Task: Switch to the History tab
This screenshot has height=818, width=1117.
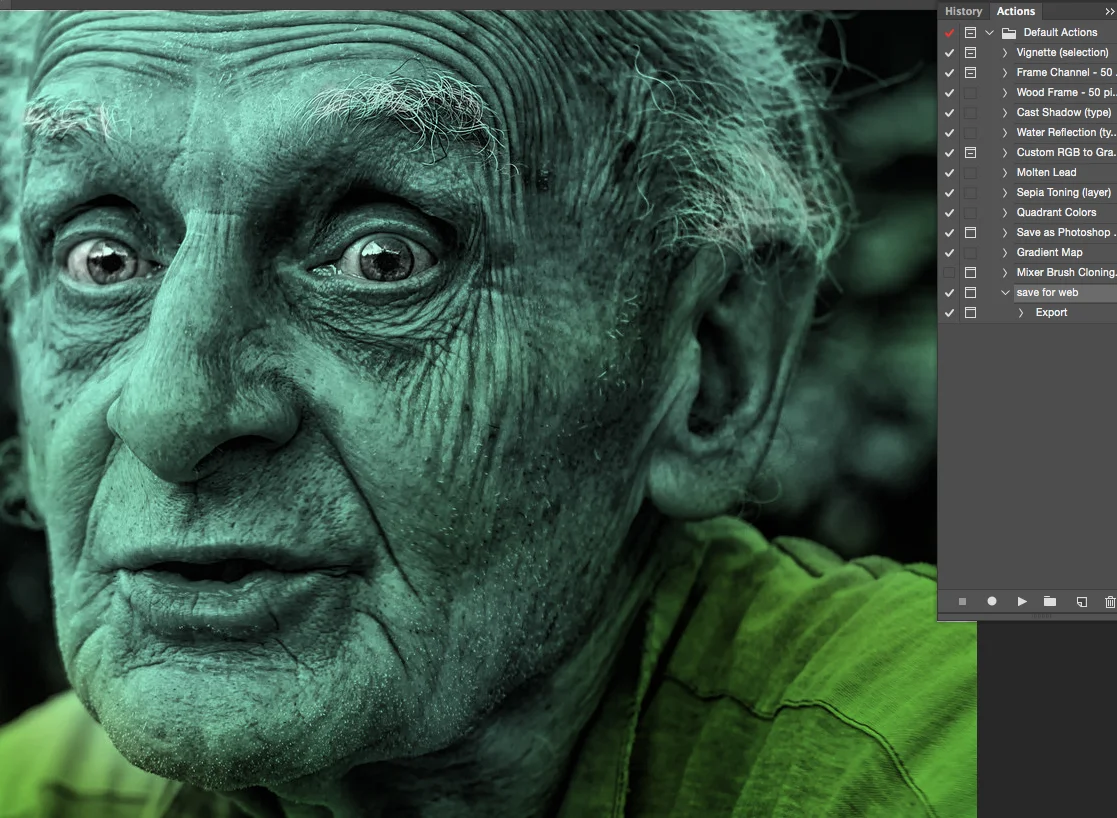Action: 963,11
